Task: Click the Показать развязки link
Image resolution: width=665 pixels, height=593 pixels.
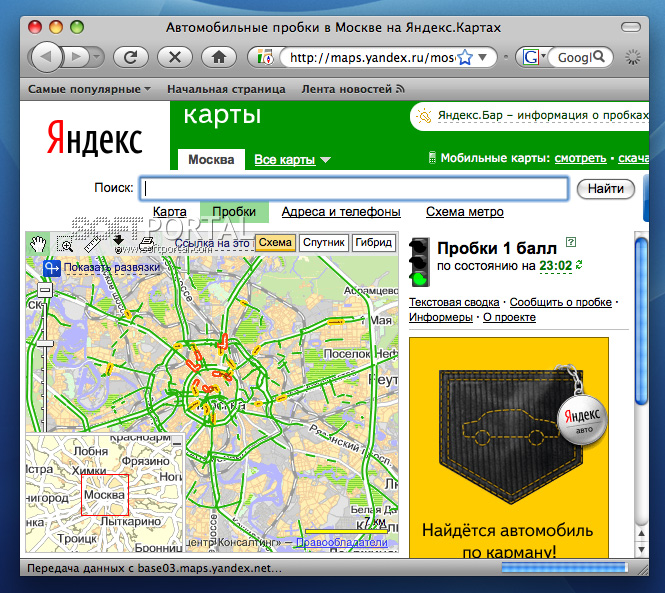Action: click(x=112, y=267)
